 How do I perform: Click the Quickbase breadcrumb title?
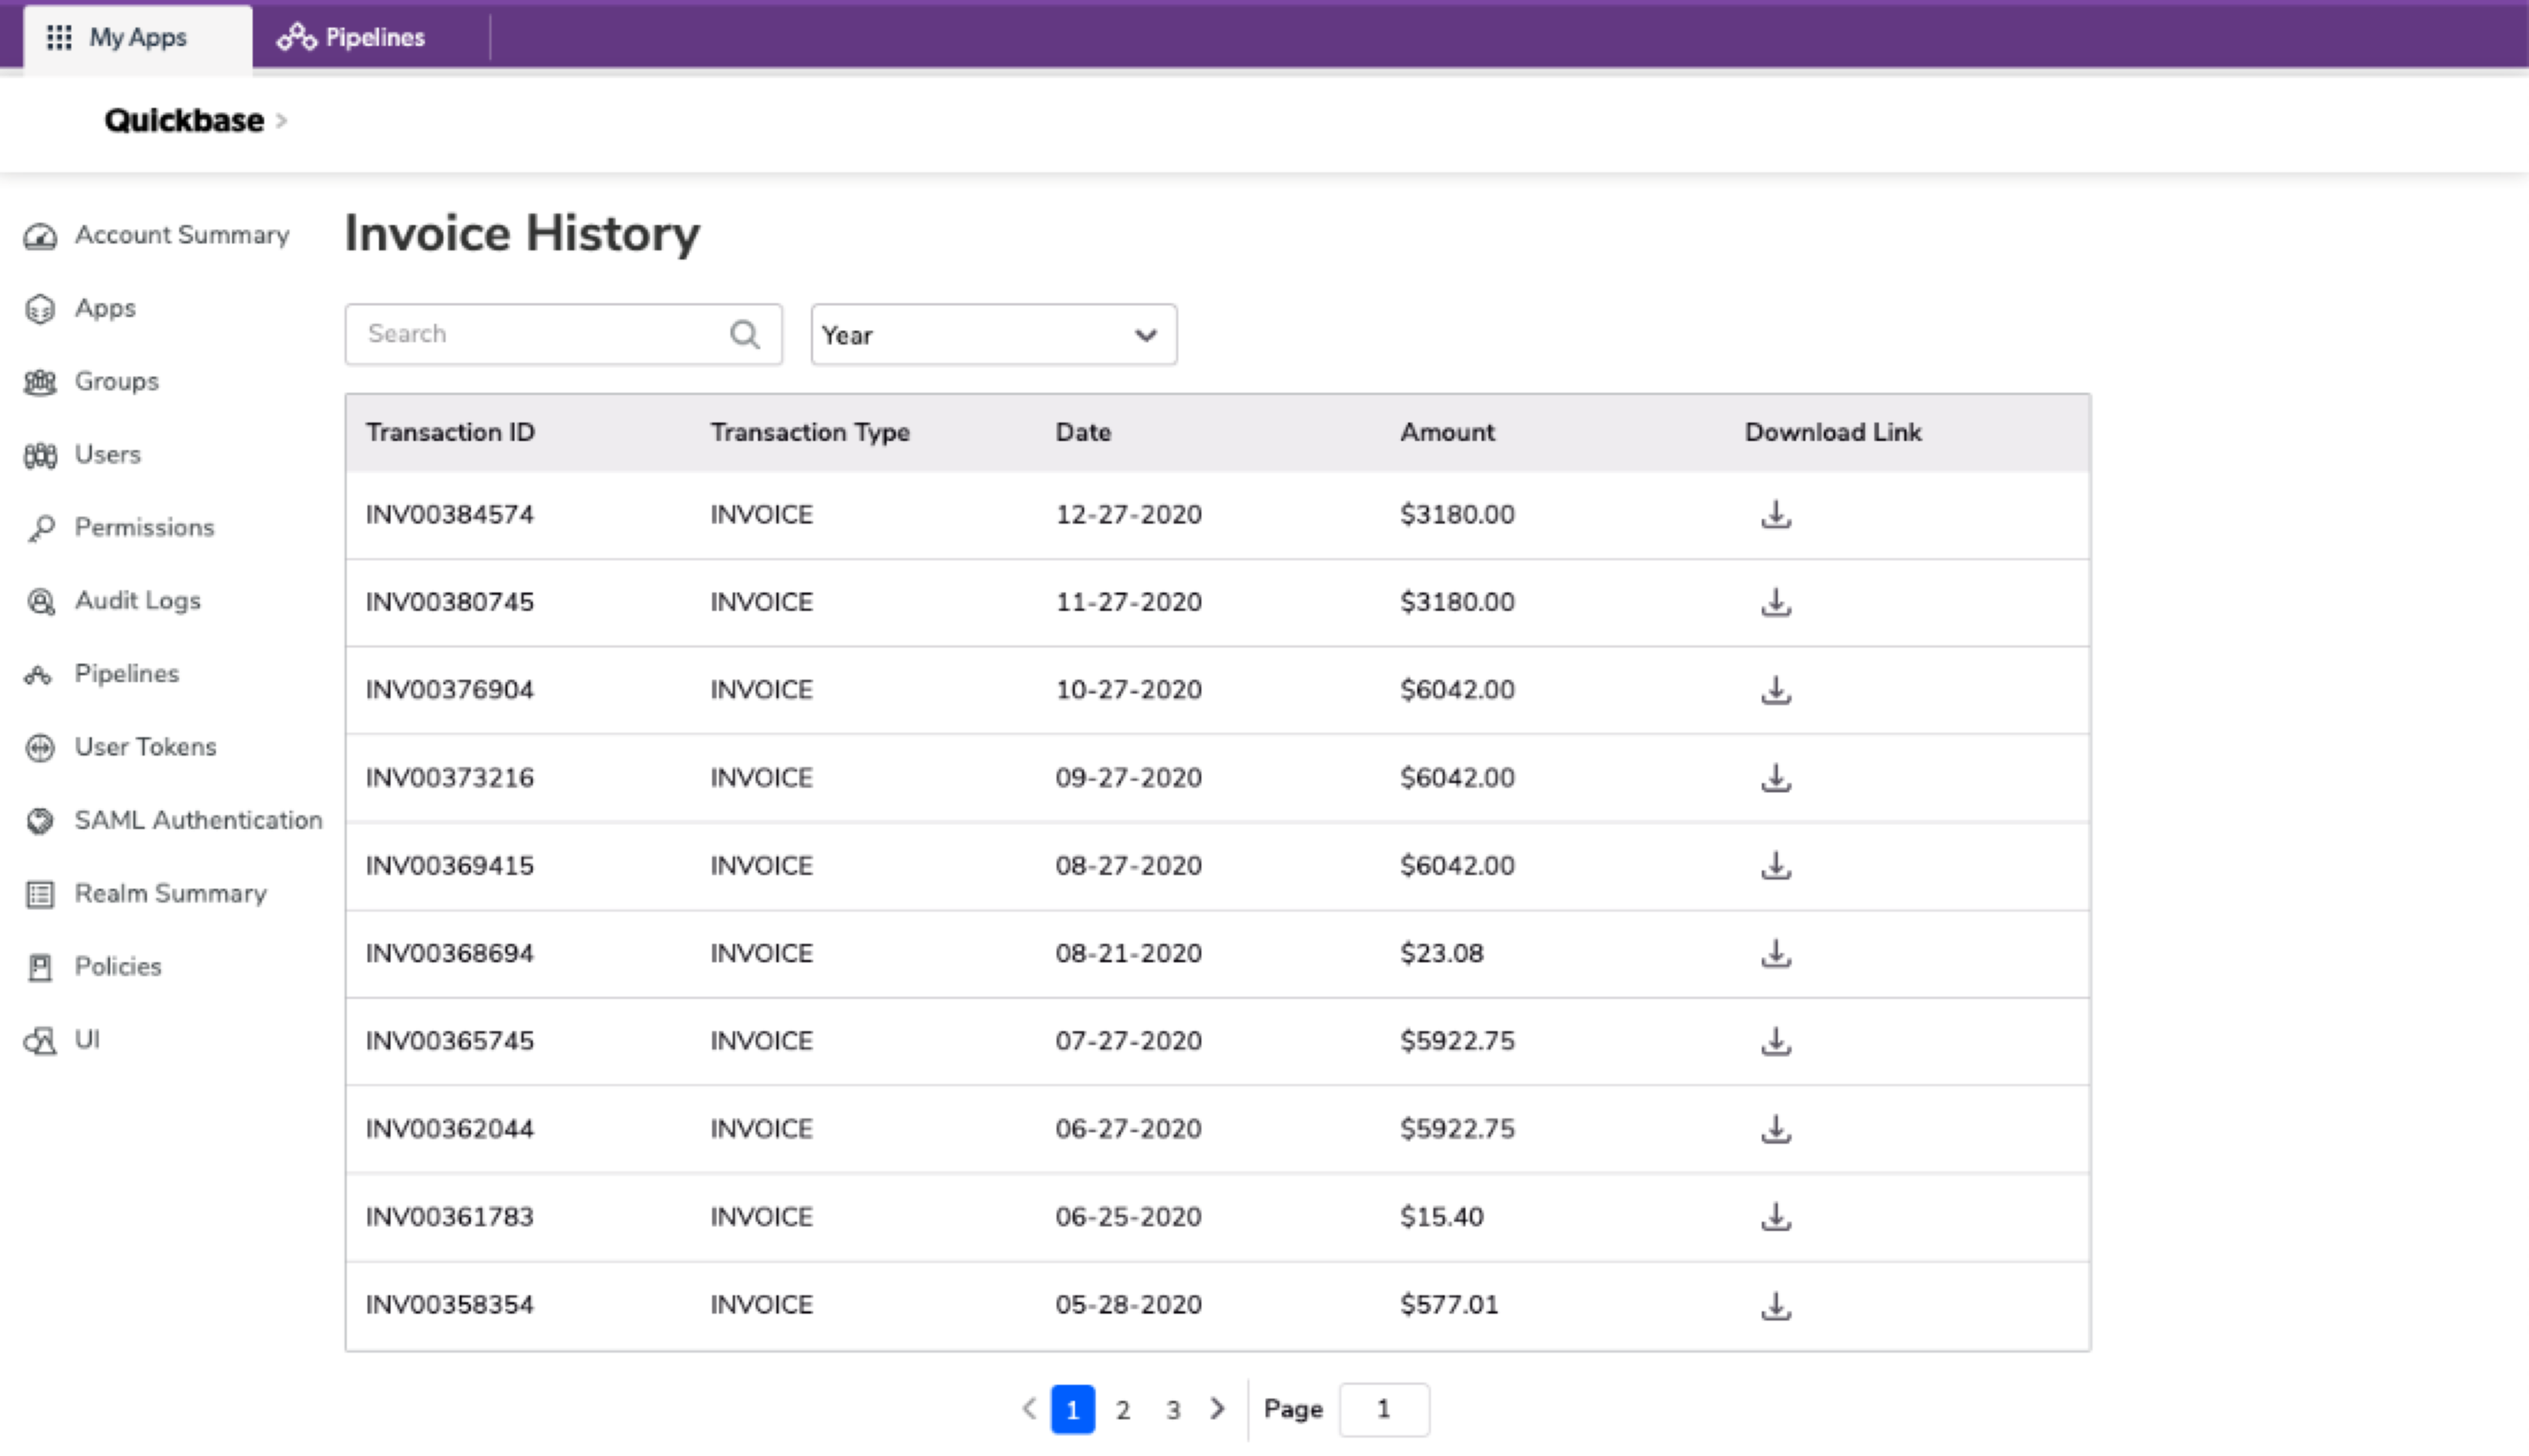(184, 120)
